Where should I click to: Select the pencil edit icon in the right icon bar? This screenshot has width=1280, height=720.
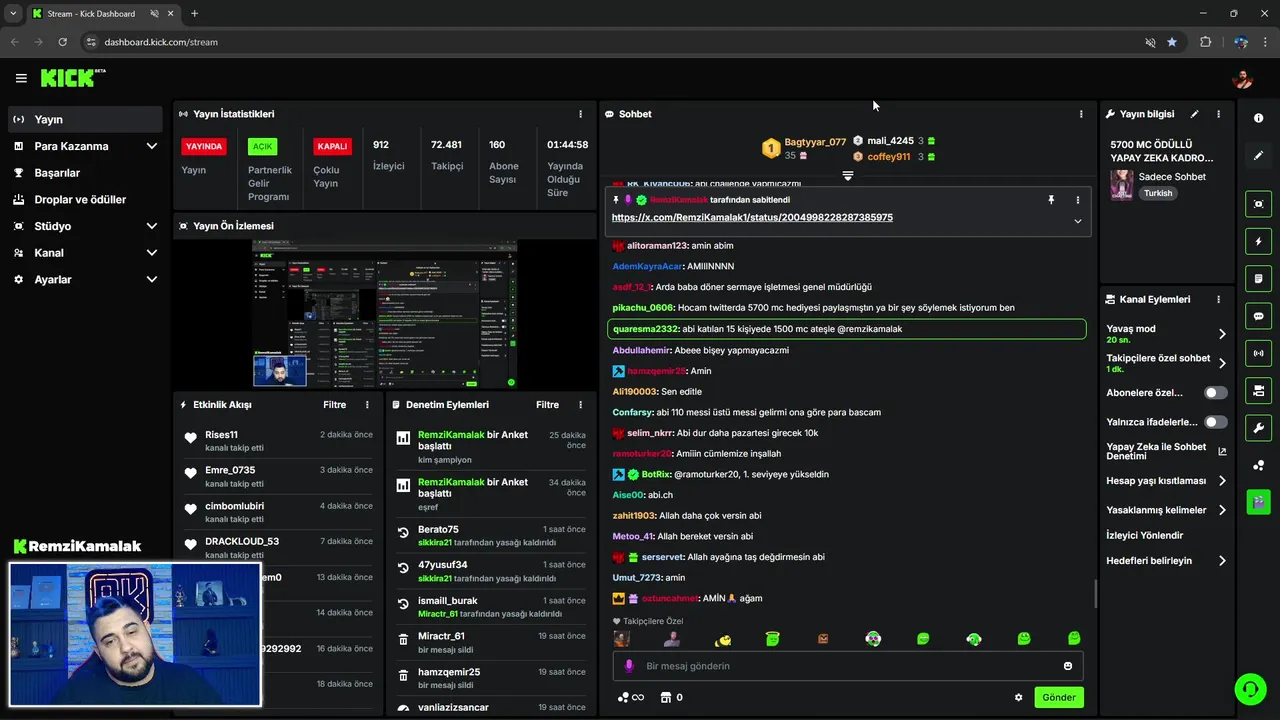tap(1258, 156)
